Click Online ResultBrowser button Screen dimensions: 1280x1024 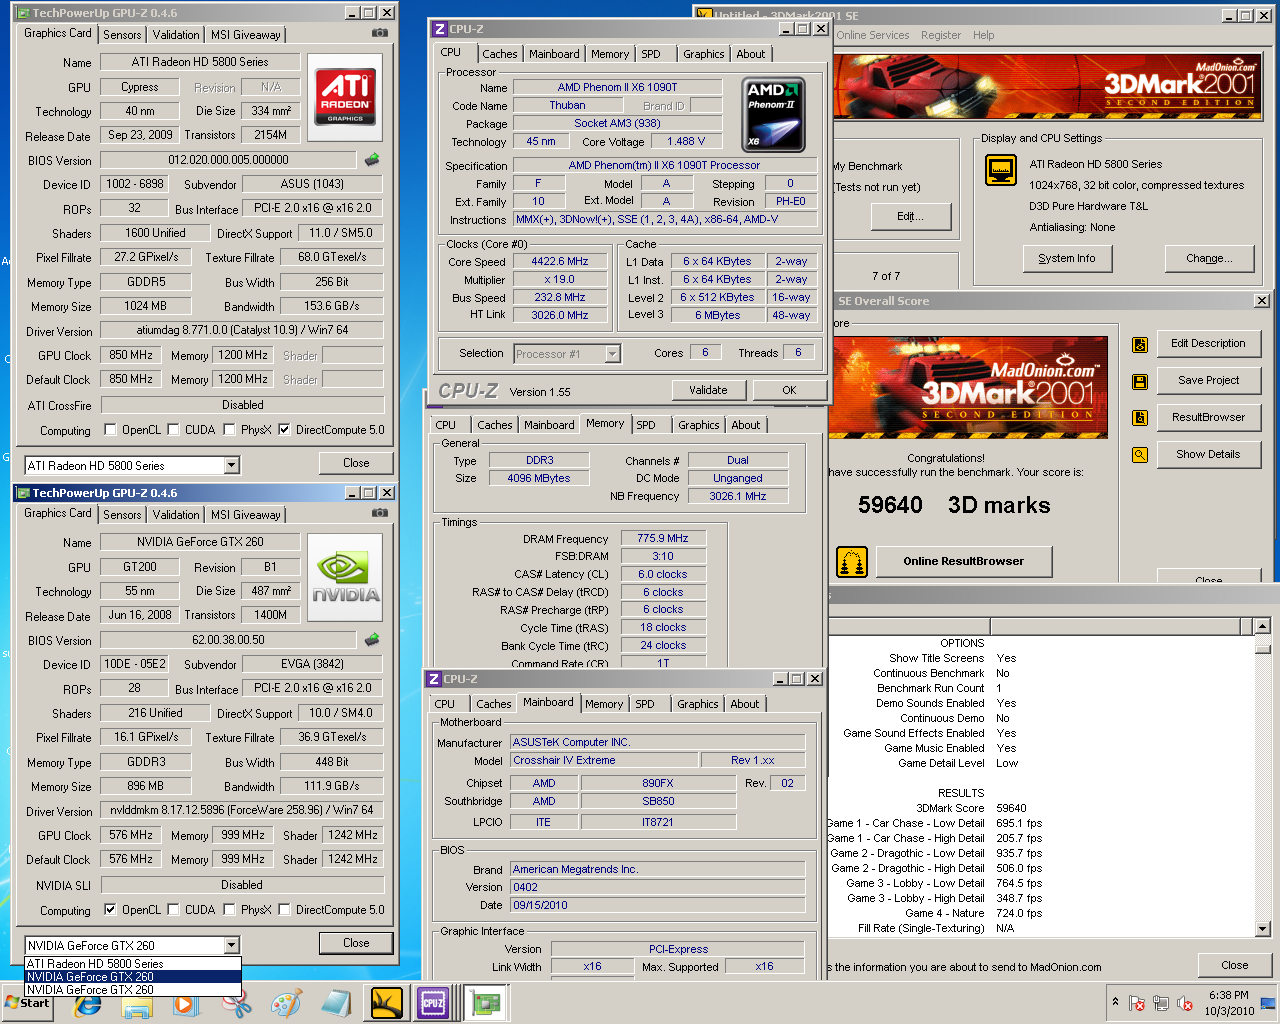pos(964,562)
